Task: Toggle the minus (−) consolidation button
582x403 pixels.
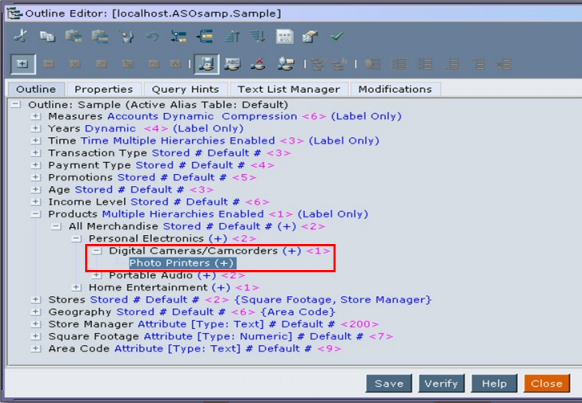Action: pyautogui.click(x=49, y=64)
